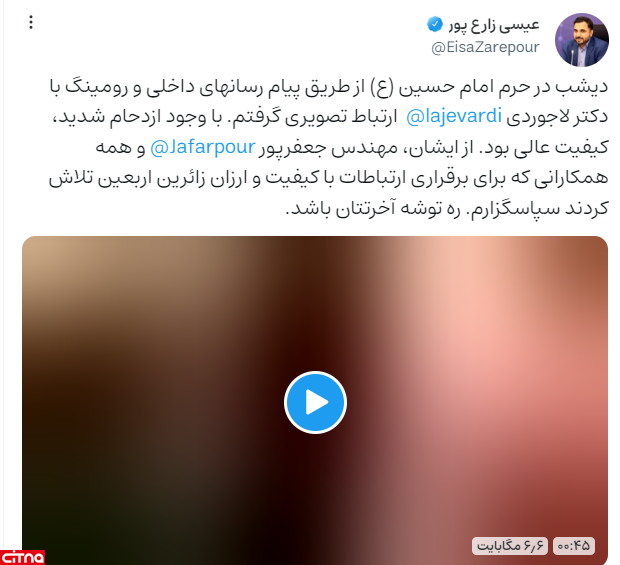Open Eisa Zarepour's profile avatar
This screenshot has height=565, width=620.
pyautogui.click(x=582, y=40)
